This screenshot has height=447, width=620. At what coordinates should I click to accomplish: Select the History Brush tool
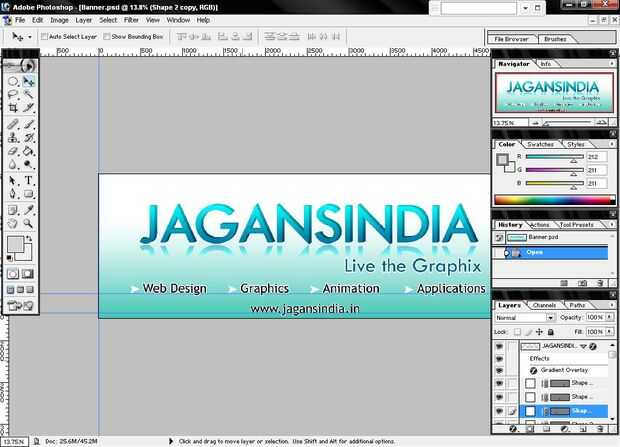[x=28, y=138]
